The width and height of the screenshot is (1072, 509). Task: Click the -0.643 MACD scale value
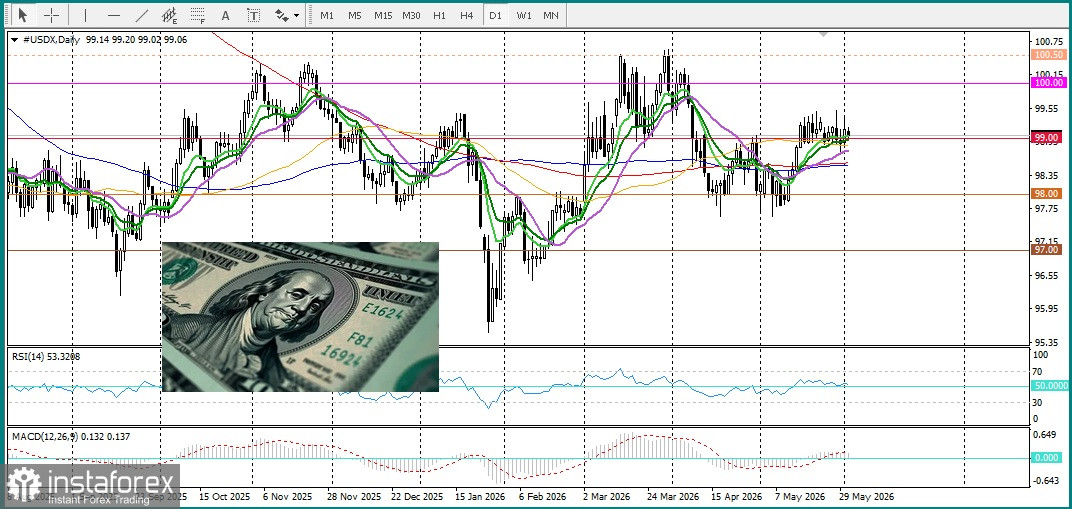click(x=1046, y=480)
